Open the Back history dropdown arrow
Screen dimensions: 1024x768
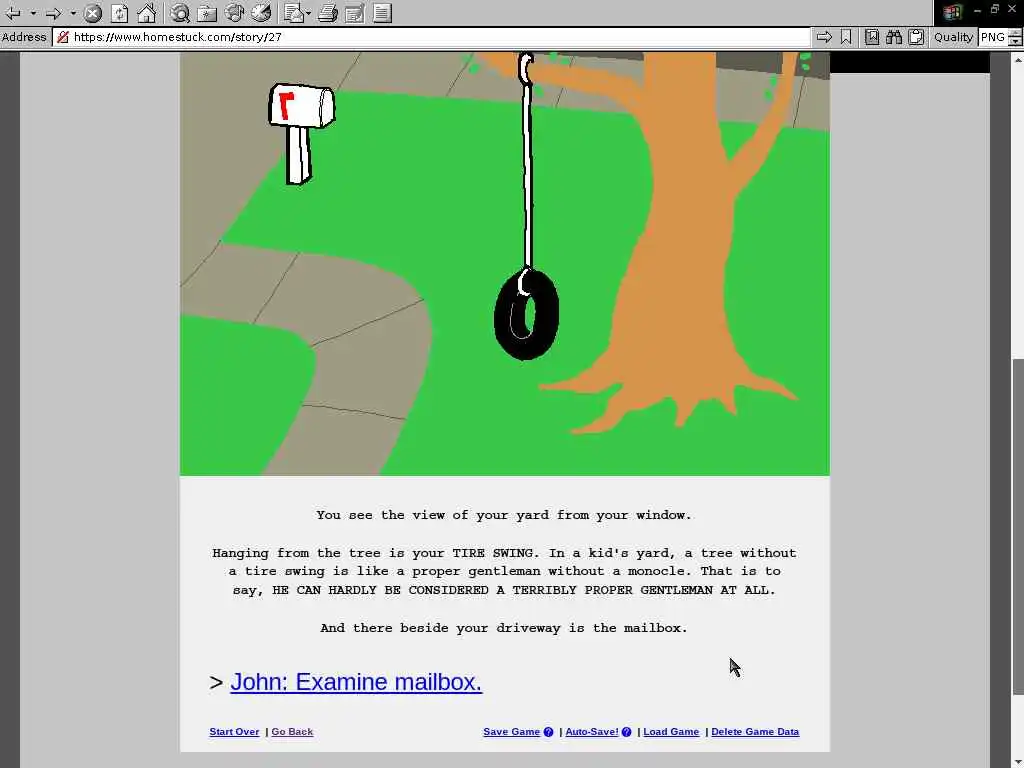click(33, 13)
